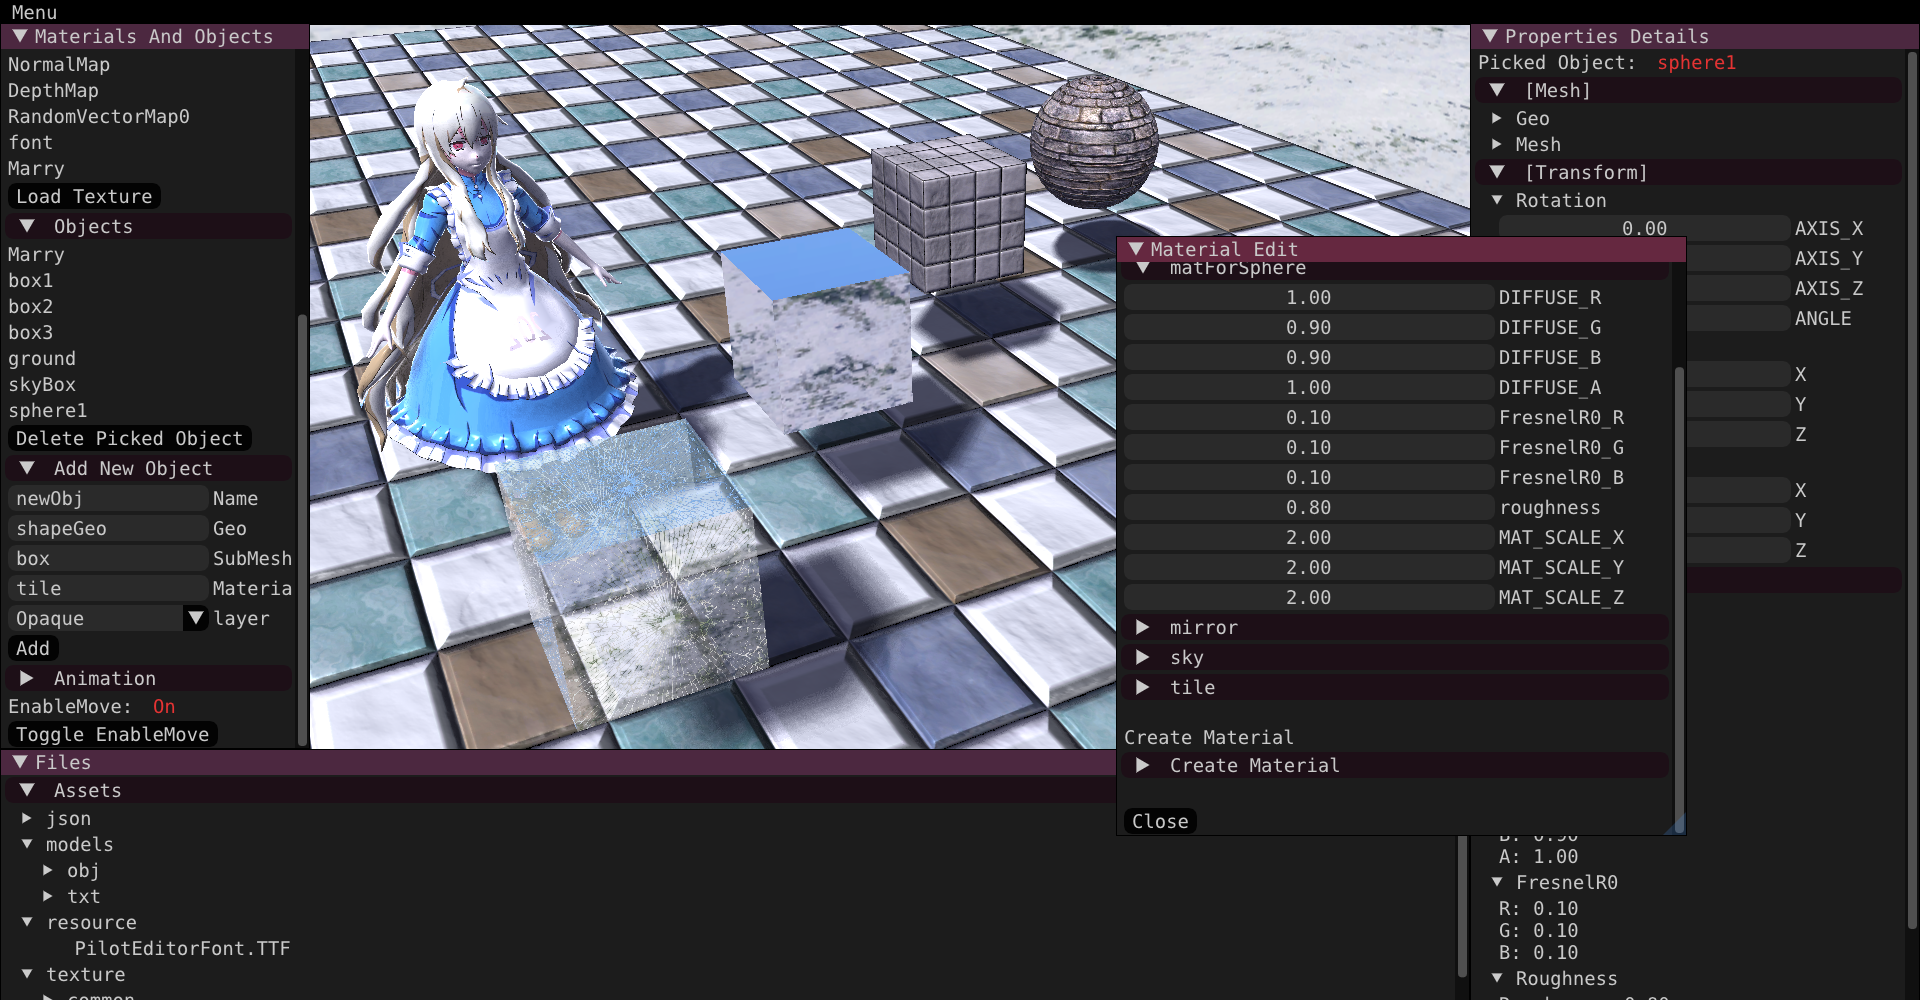The height and width of the screenshot is (1000, 1920).
Task: Expand the mirror material
Action: [x=1143, y=628]
